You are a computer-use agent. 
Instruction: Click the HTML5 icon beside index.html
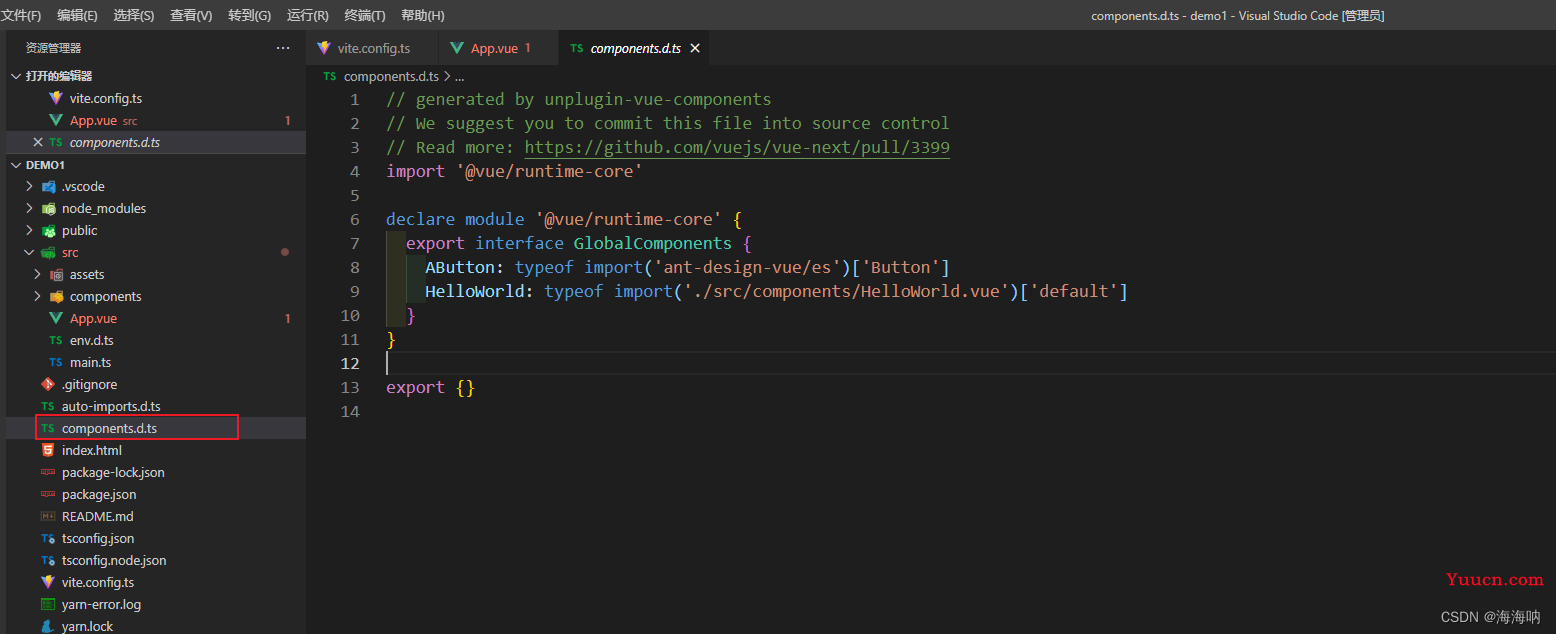click(48, 450)
